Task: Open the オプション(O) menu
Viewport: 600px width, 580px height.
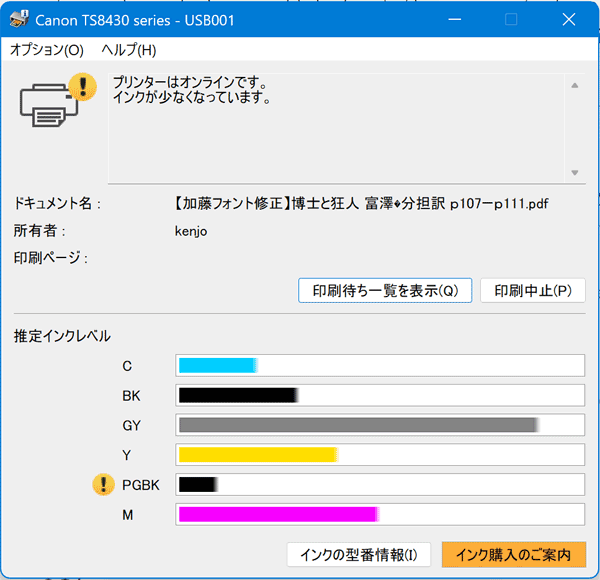Action: [47, 50]
